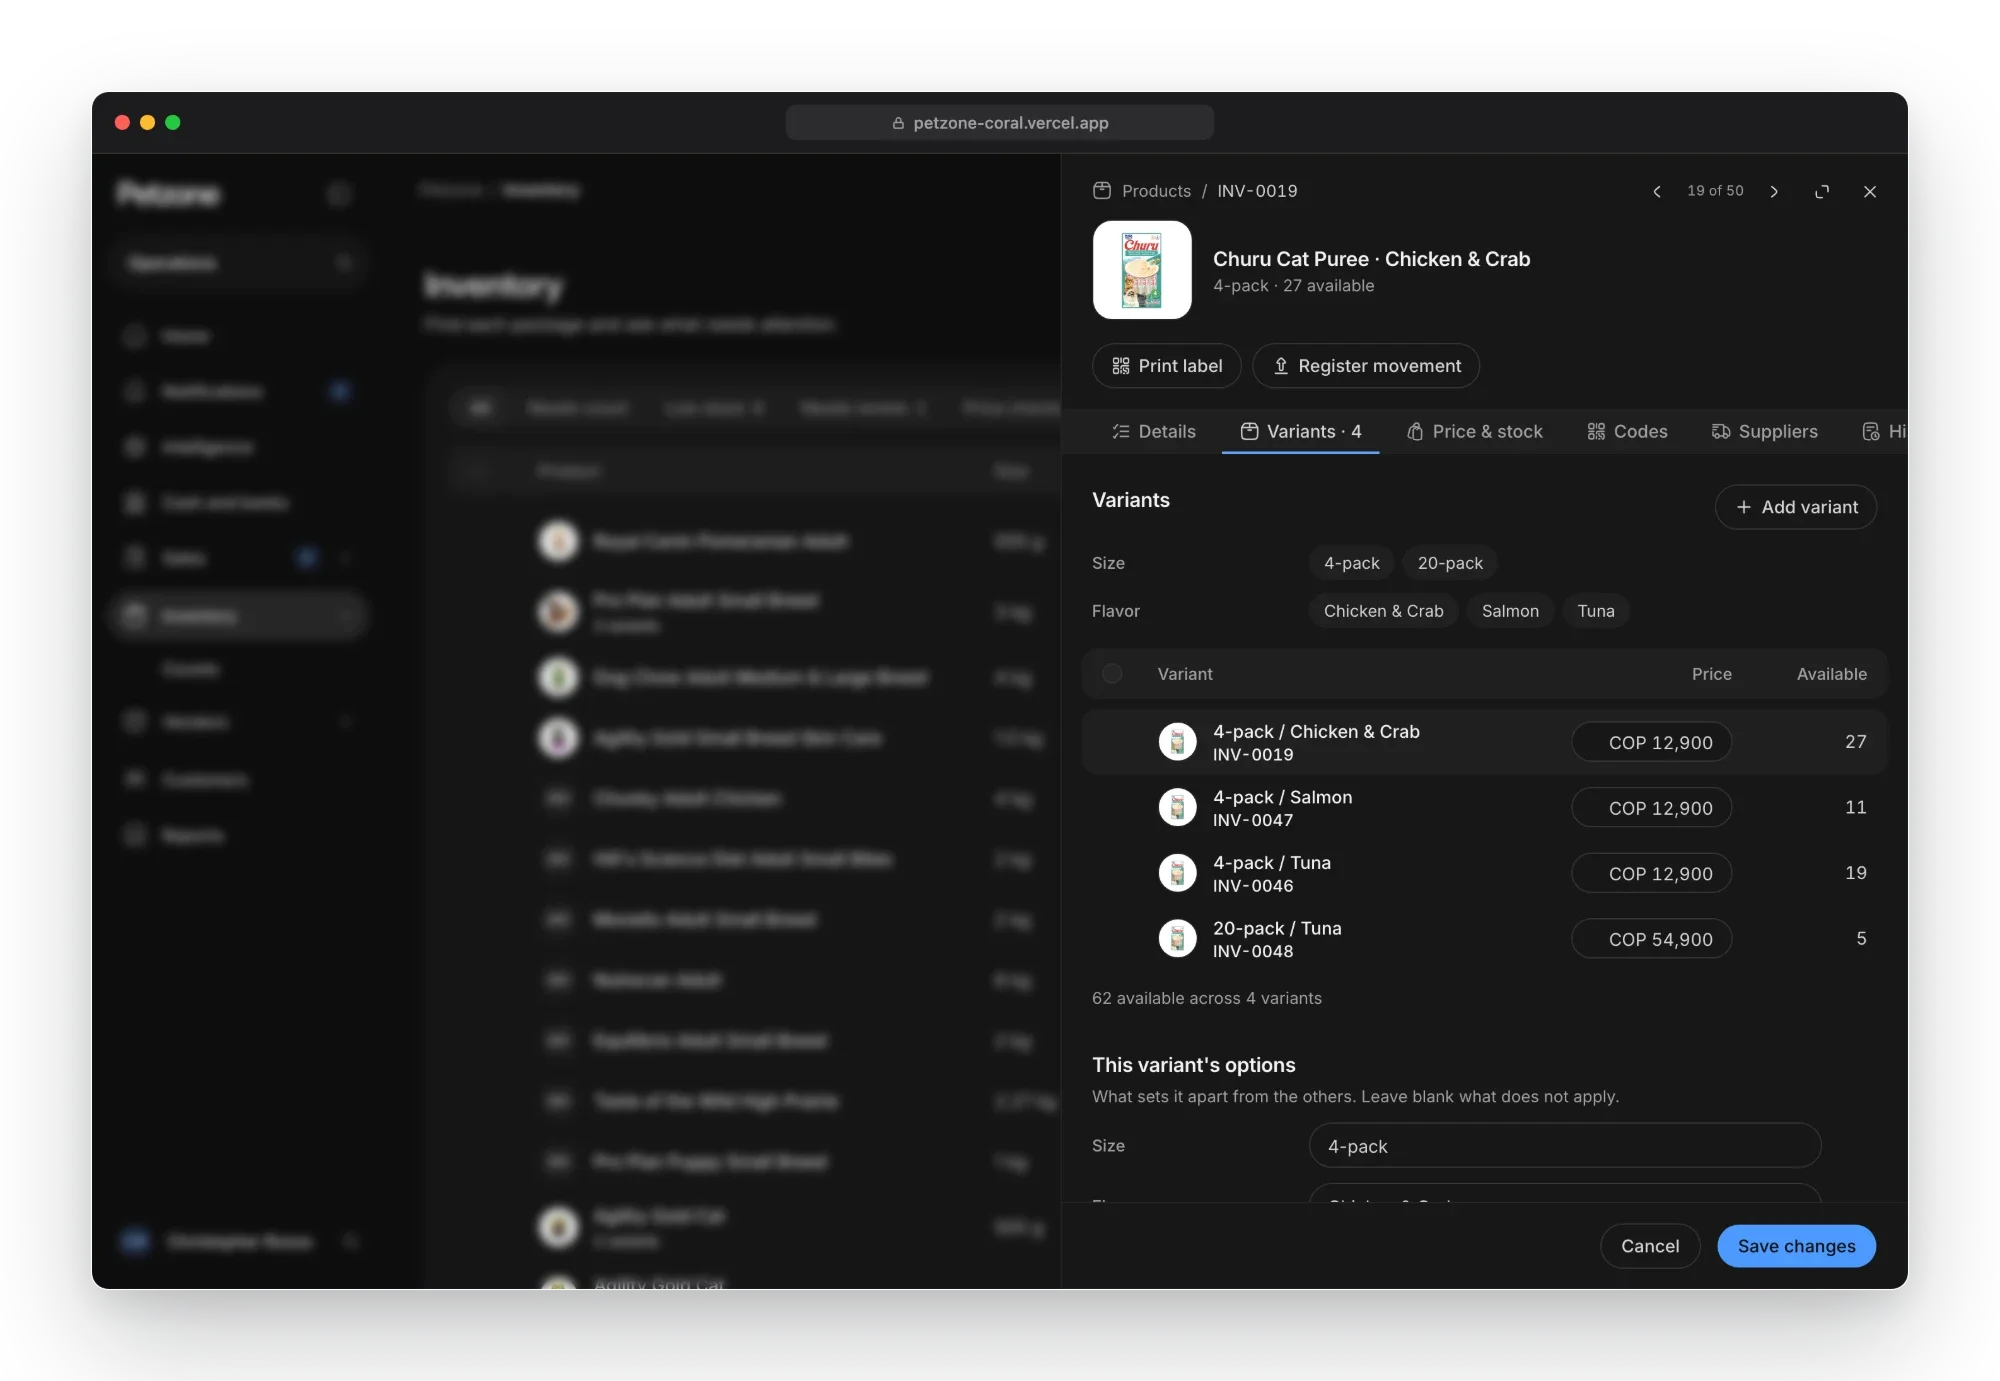
Task: Select the 20-pack size chip
Action: click(x=1450, y=563)
